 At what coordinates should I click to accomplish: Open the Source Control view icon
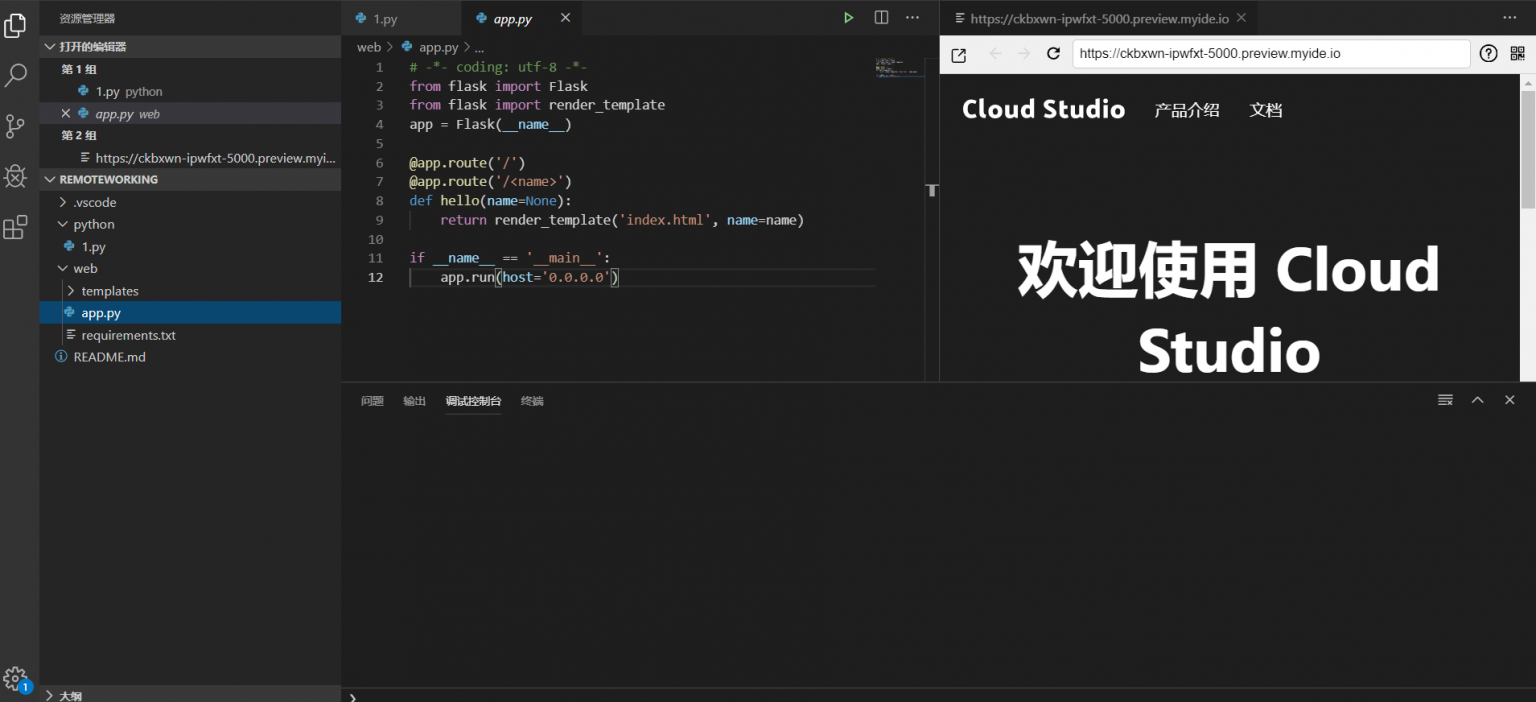[16, 126]
